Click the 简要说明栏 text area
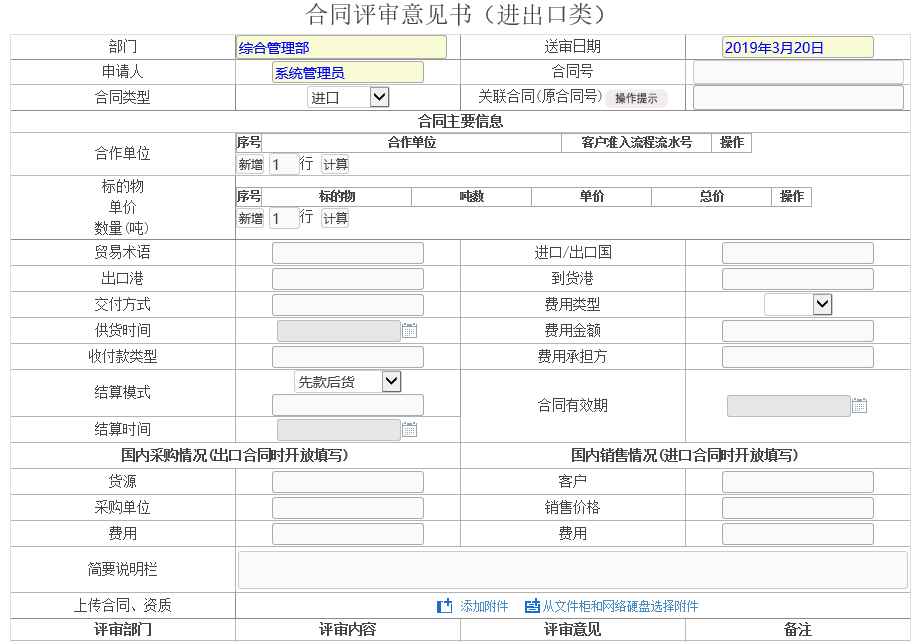This screenshot has height=642, width=915. (572, 570)
